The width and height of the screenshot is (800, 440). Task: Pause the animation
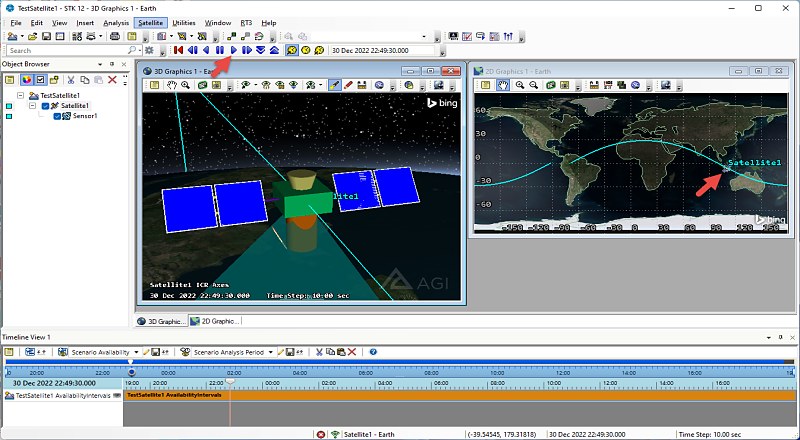(x=220, y=50)
